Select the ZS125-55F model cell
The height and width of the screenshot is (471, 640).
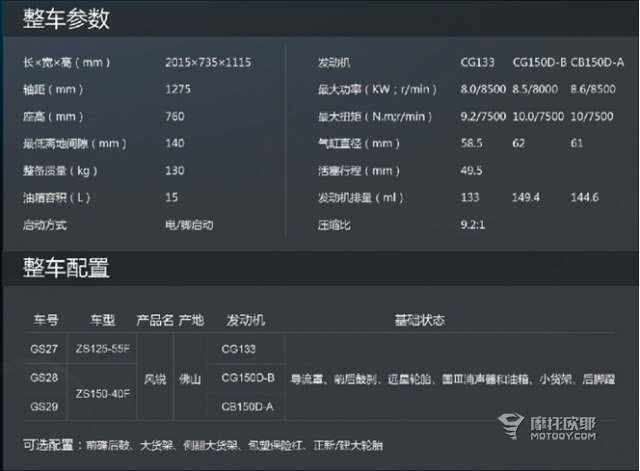(103, 349)
